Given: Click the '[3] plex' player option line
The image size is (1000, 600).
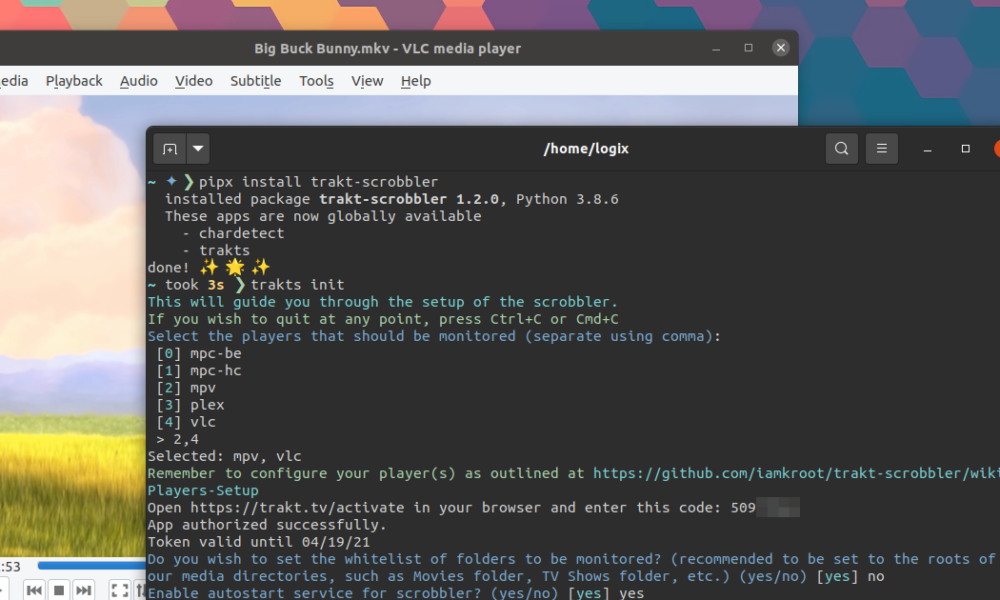Looking at the screenshot, I should (x=190, y=405).
